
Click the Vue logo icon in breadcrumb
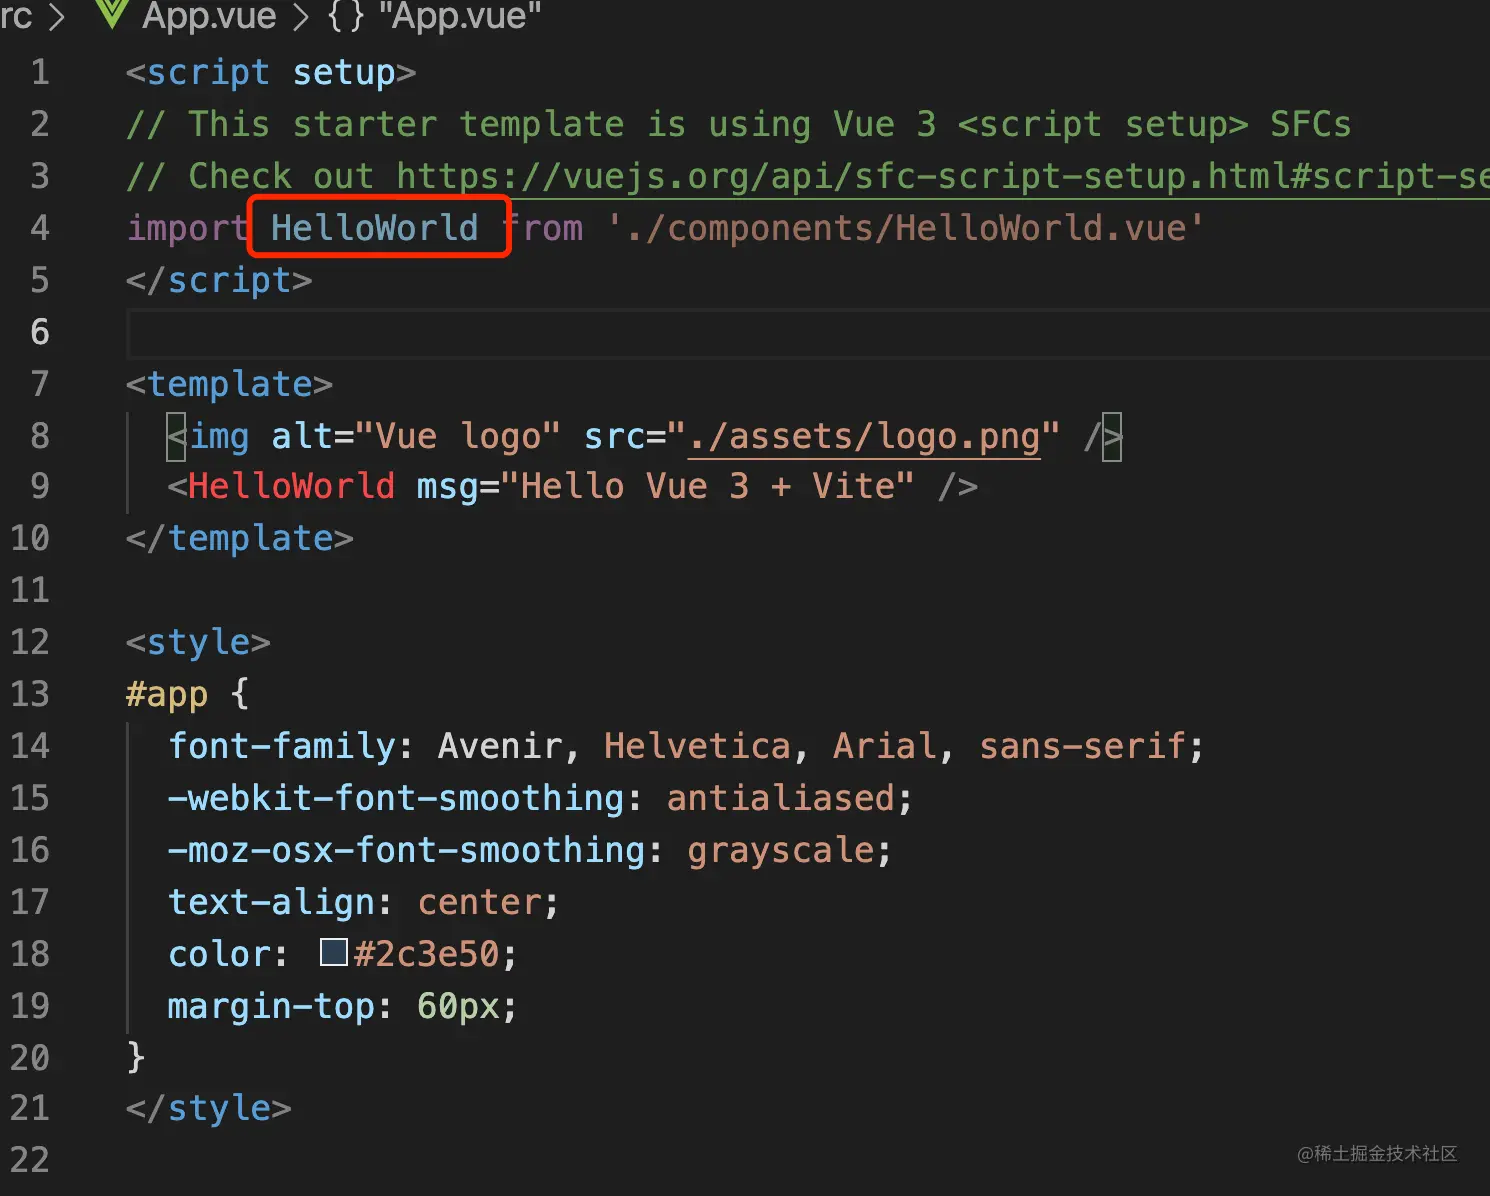click(110, 13)
